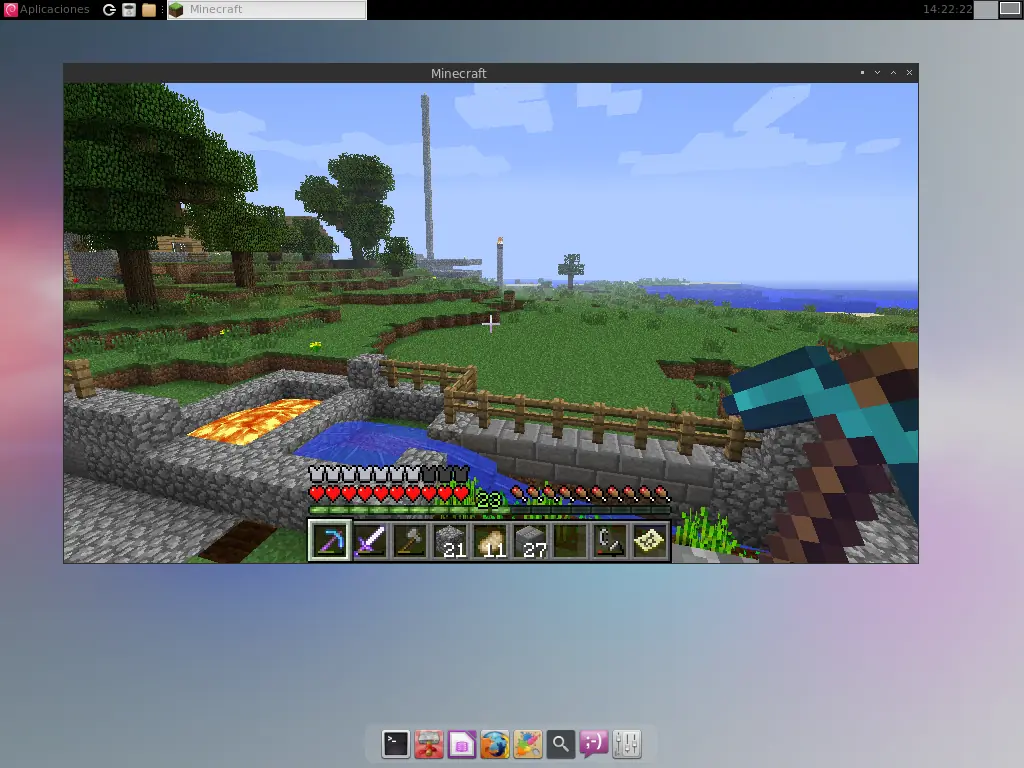Image resolution: width=1024 pixels, height=768 pixels.
Task: Click the workspace switcher first pane
Action: click(x=986, y=9)
